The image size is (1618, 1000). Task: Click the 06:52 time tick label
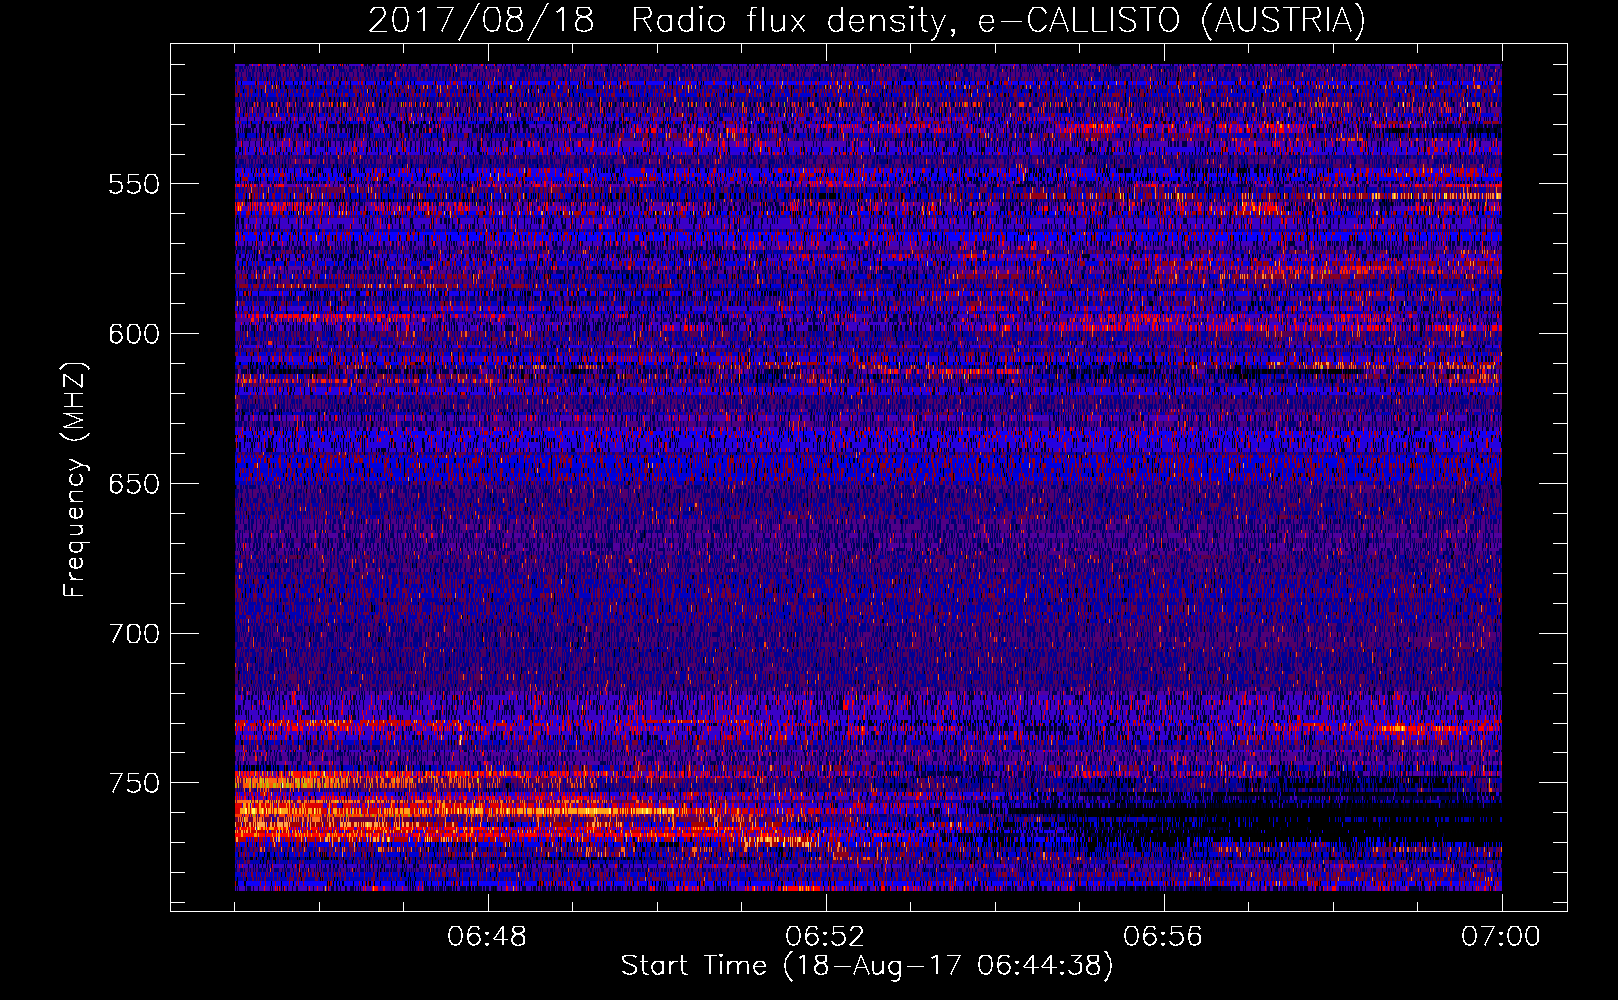(x=825, y=937)
